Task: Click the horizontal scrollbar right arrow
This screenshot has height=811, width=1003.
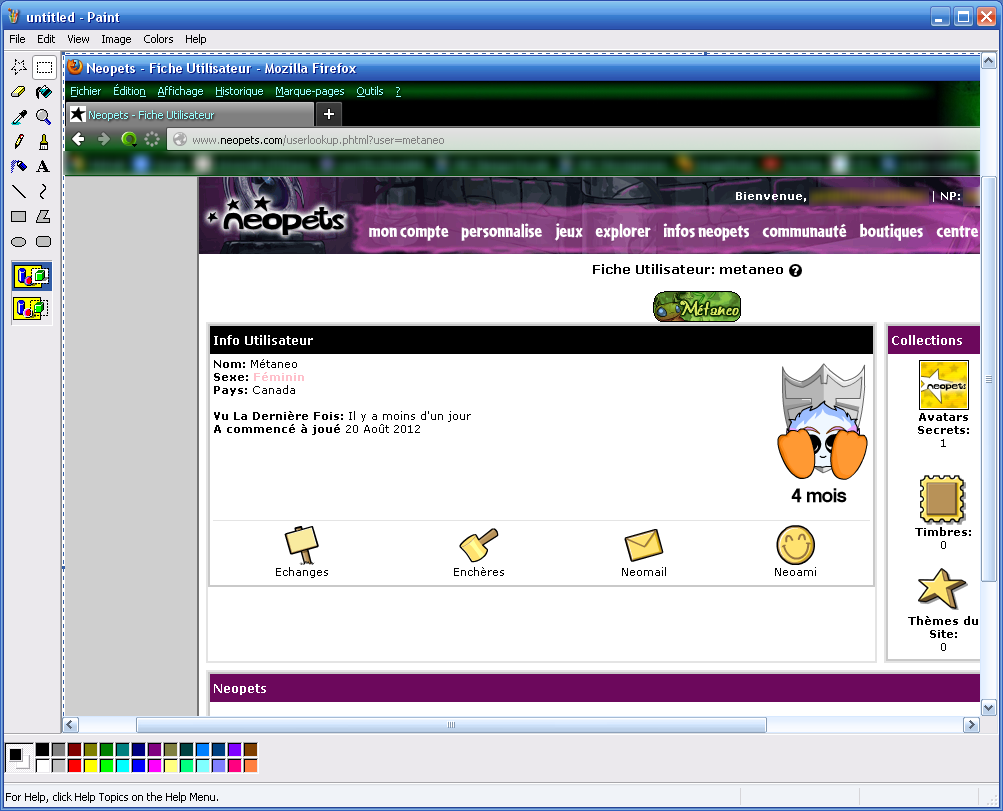Action: [x=972, y=725]
